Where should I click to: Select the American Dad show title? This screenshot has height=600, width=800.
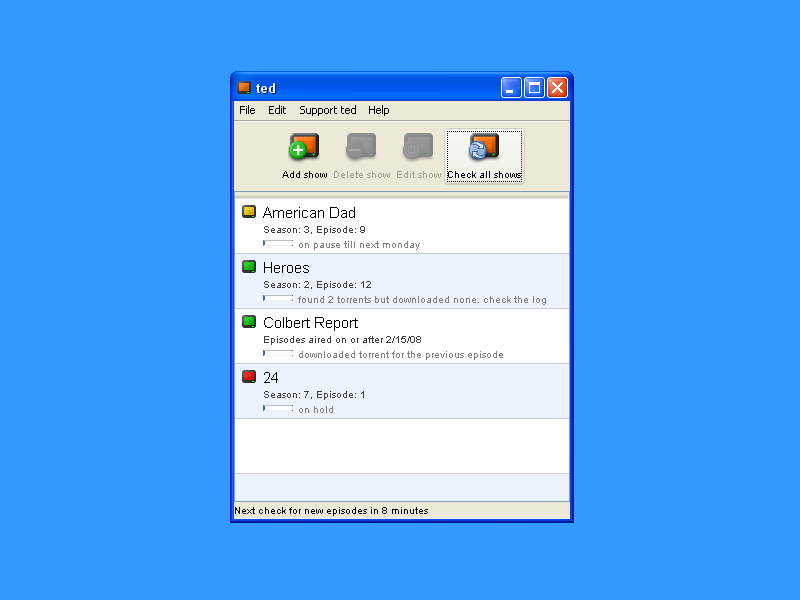point(309,213)
